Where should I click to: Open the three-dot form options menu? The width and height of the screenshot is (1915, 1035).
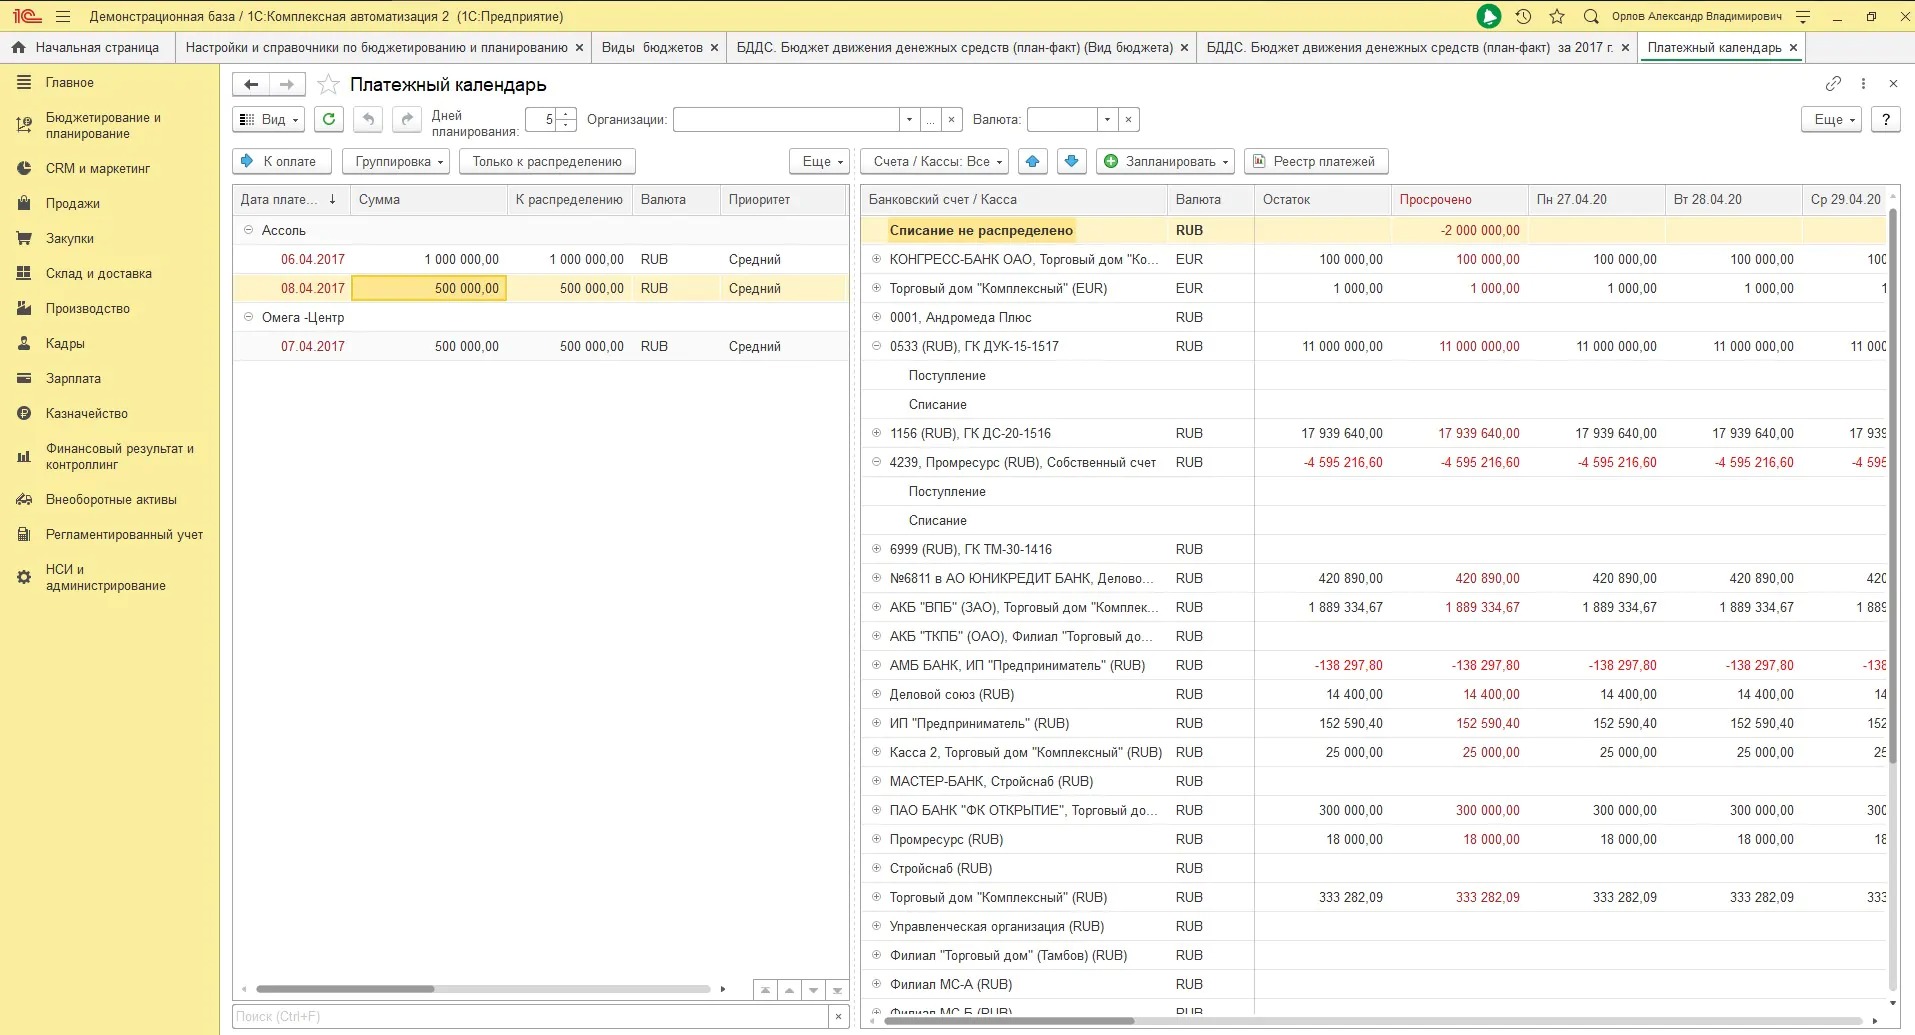[x=1863, y=84]
